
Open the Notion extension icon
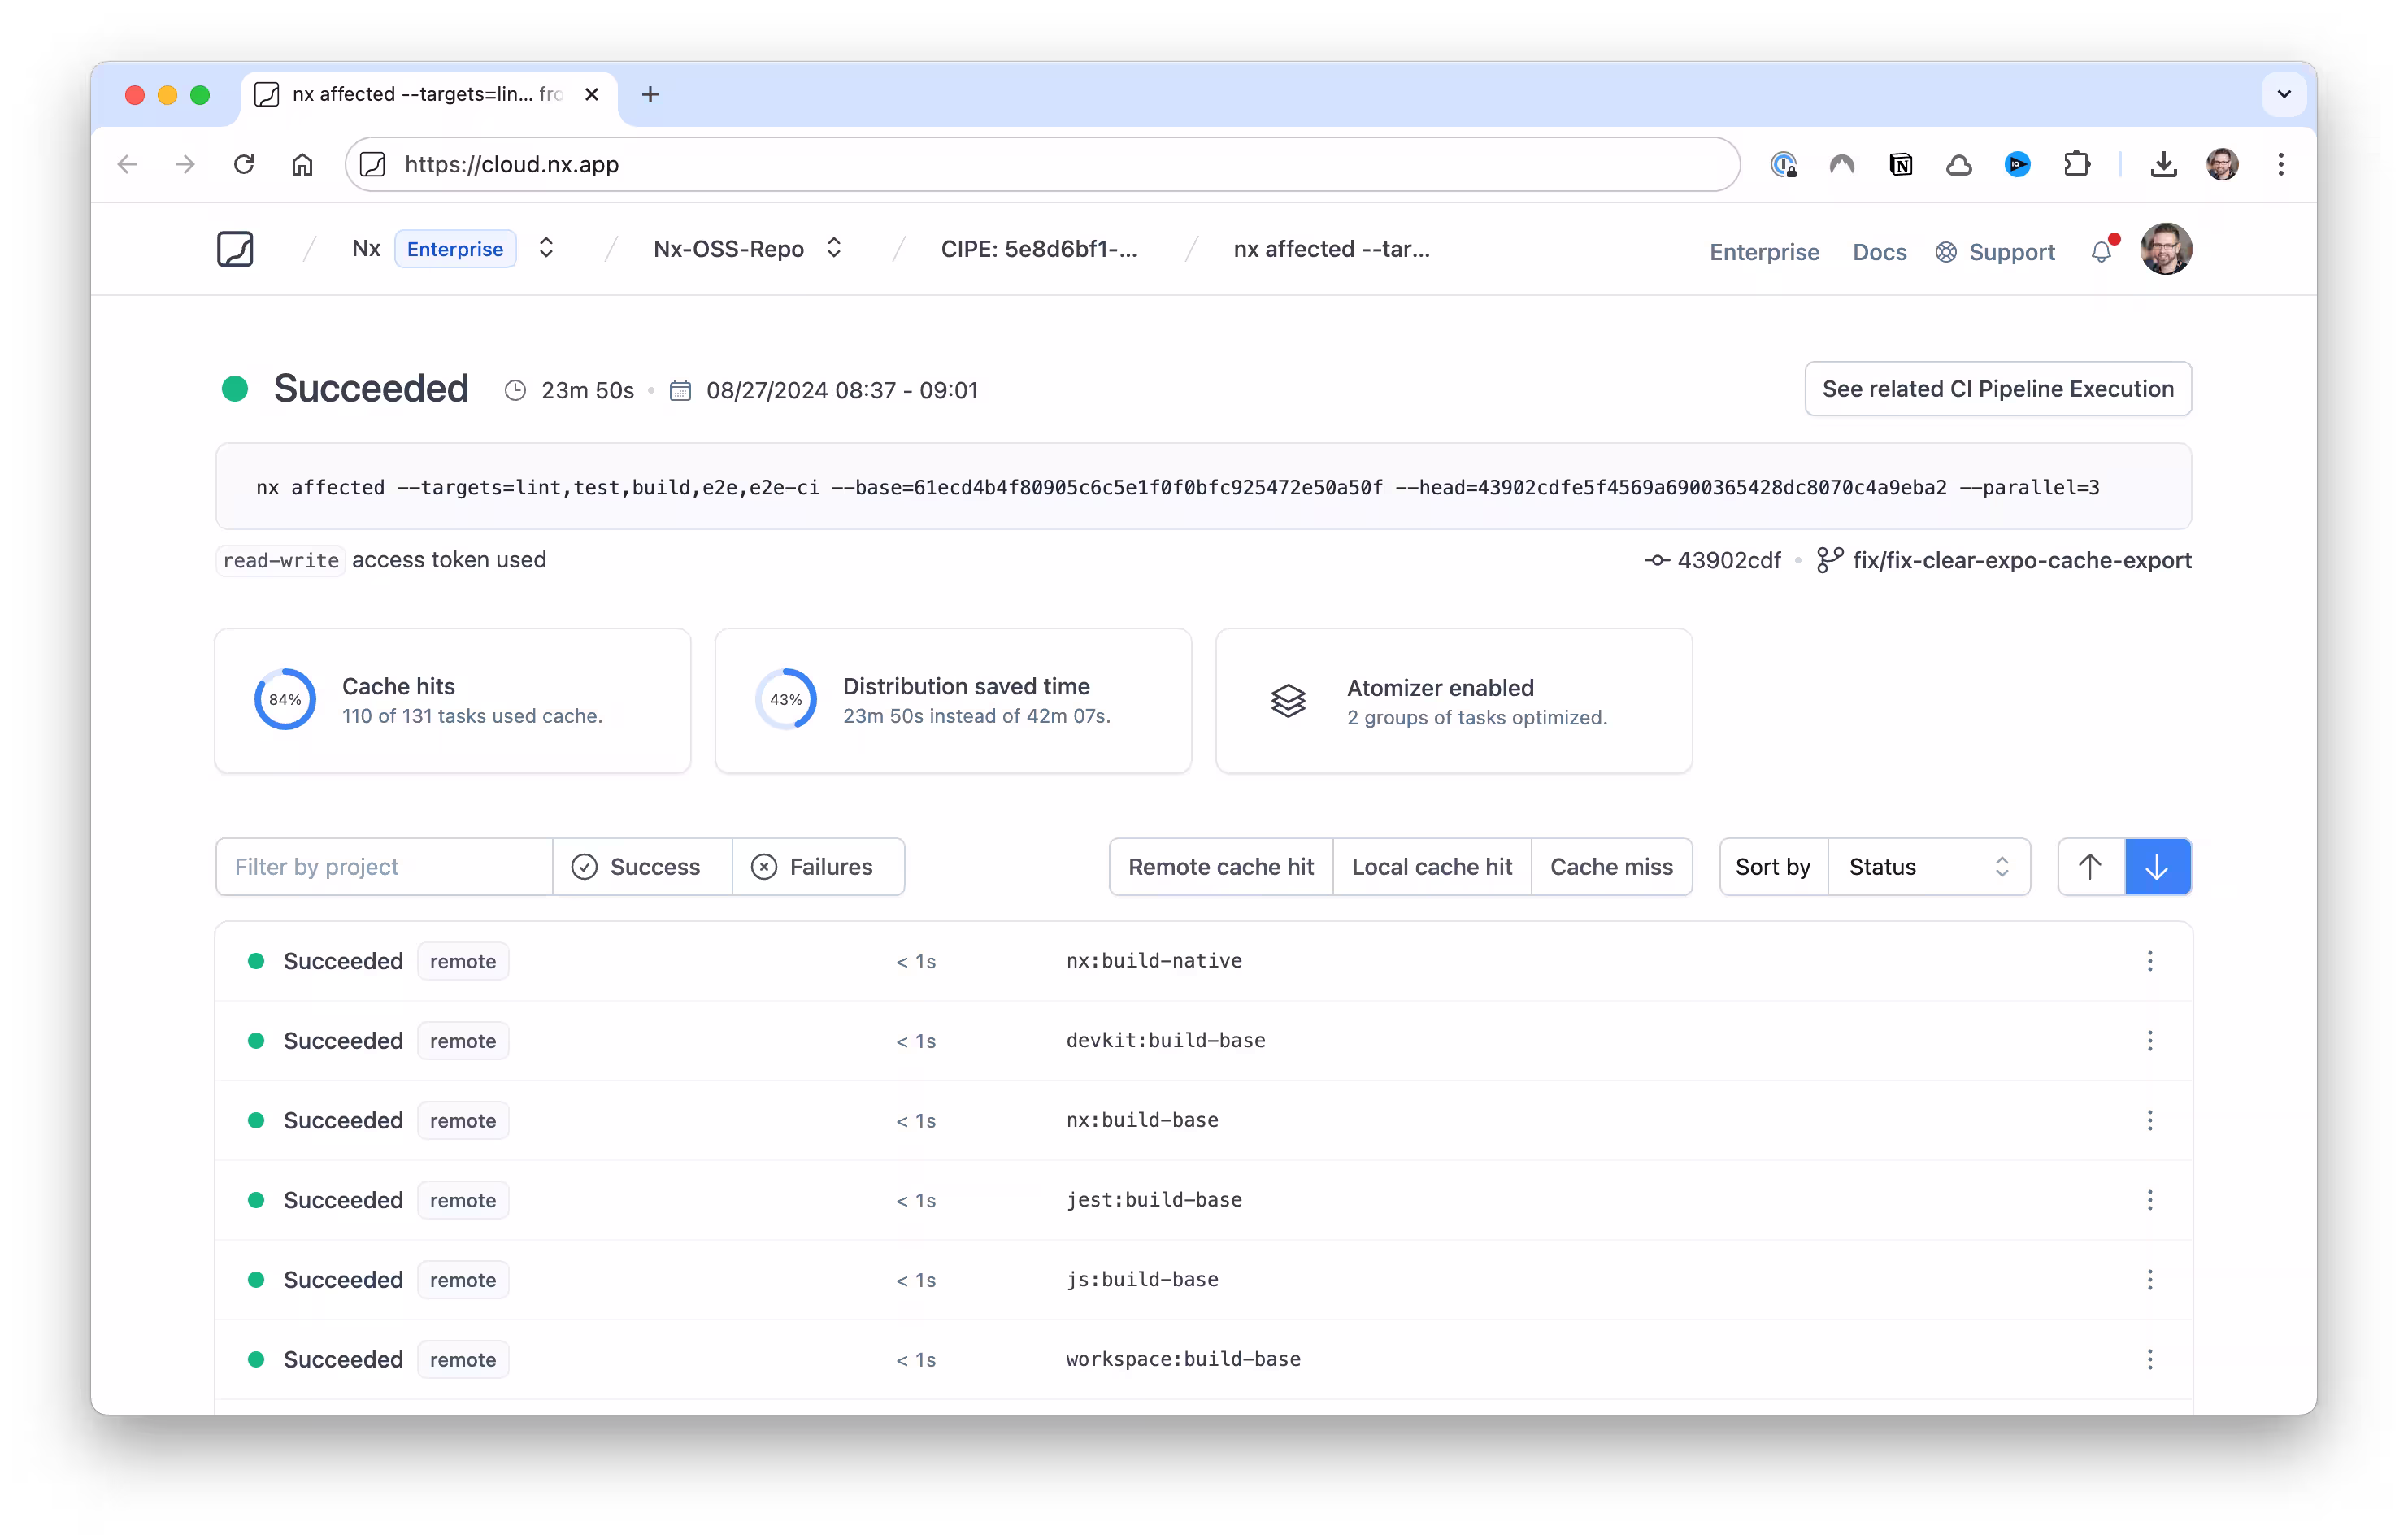click(x=1901, y=164)
